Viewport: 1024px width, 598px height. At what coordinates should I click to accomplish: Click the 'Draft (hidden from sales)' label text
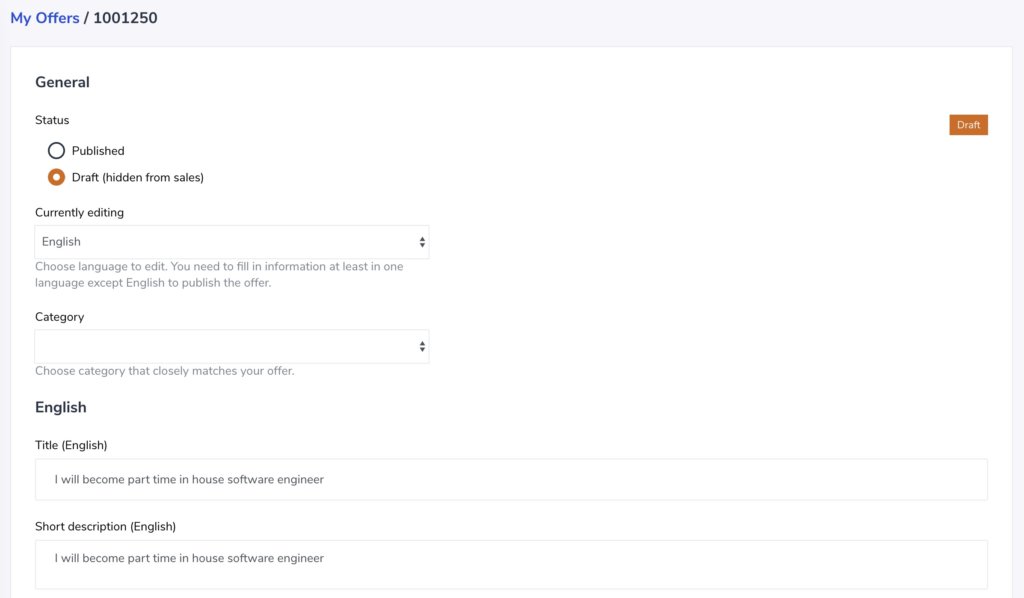click(138, 178)
